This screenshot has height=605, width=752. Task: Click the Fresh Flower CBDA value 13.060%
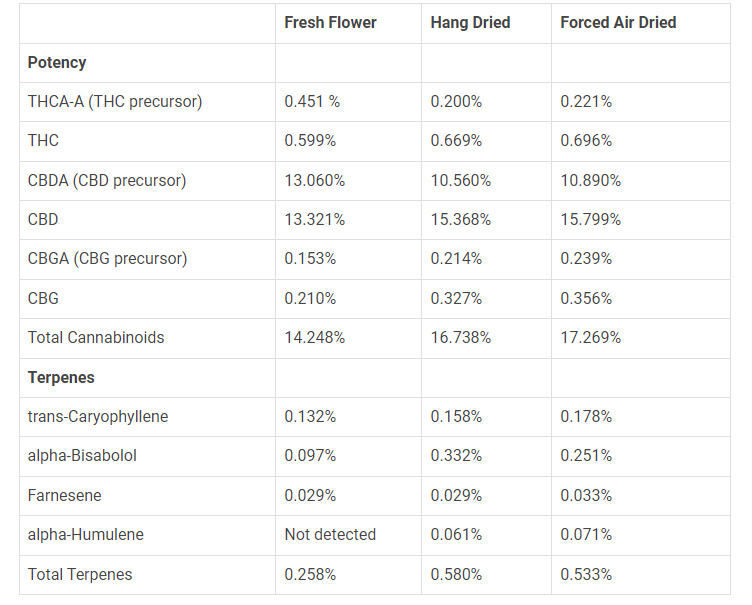(314, 181)
